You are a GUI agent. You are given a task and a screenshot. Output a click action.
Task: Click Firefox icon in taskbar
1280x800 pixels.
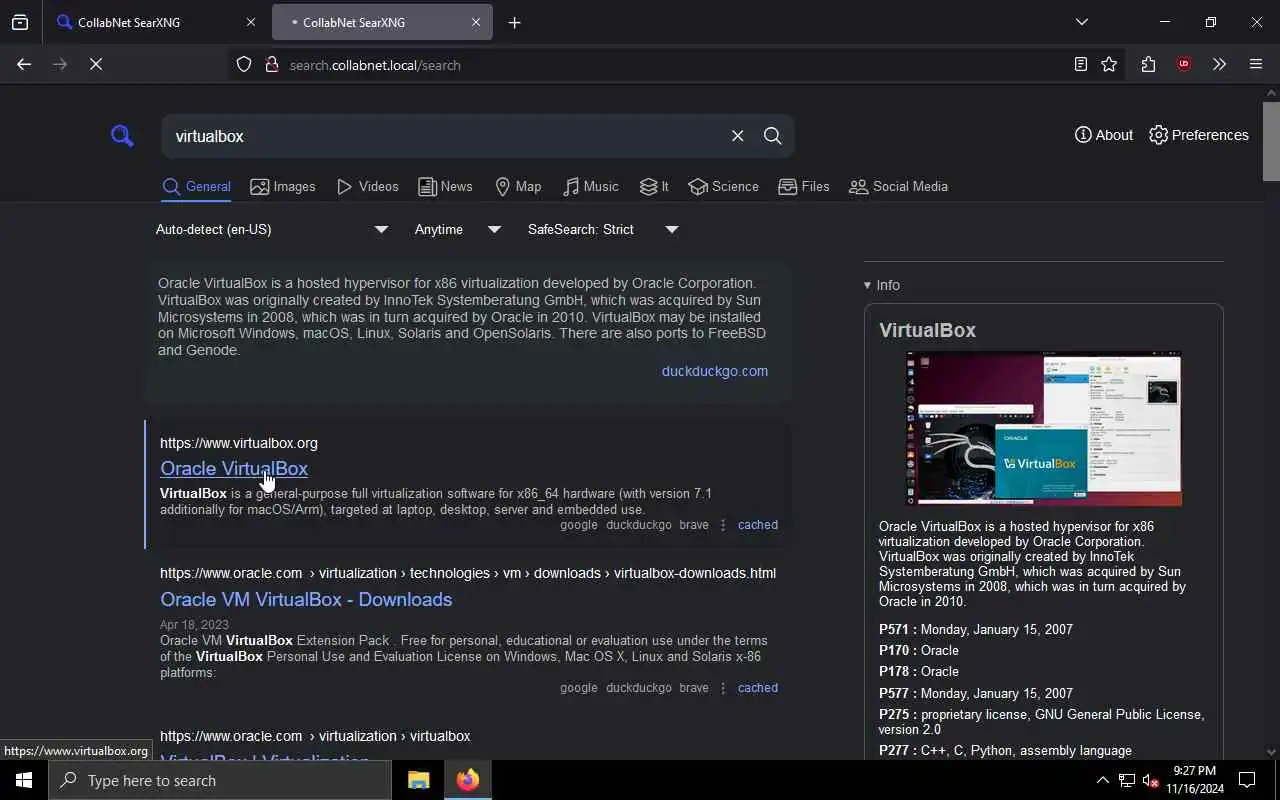[468, 780]
